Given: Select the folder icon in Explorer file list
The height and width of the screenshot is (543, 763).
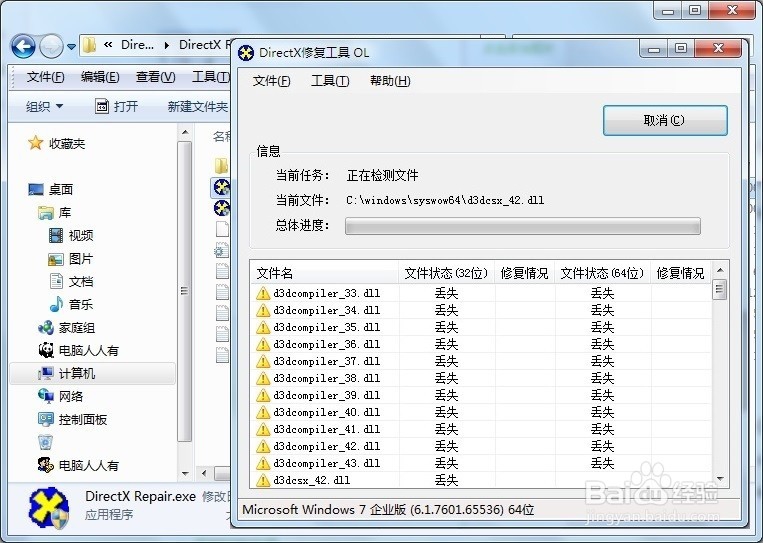Looking at the screenshot, I should click(221, 165).
